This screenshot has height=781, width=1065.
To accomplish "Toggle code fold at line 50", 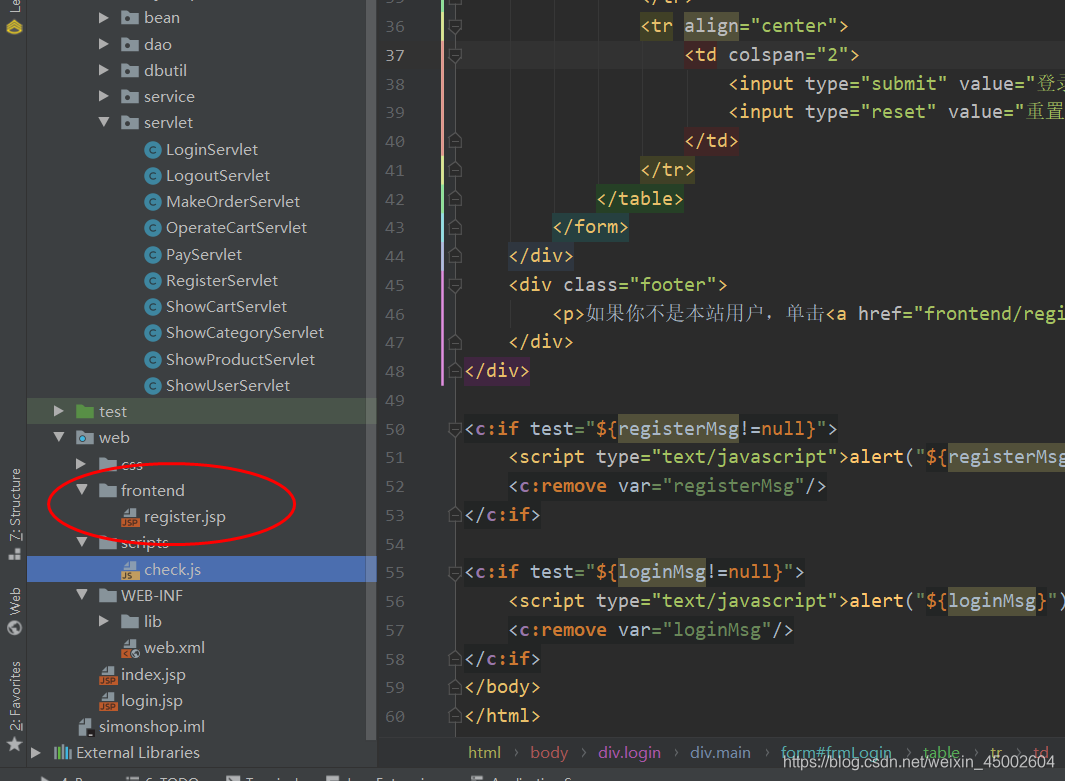I will coord(455,429).
